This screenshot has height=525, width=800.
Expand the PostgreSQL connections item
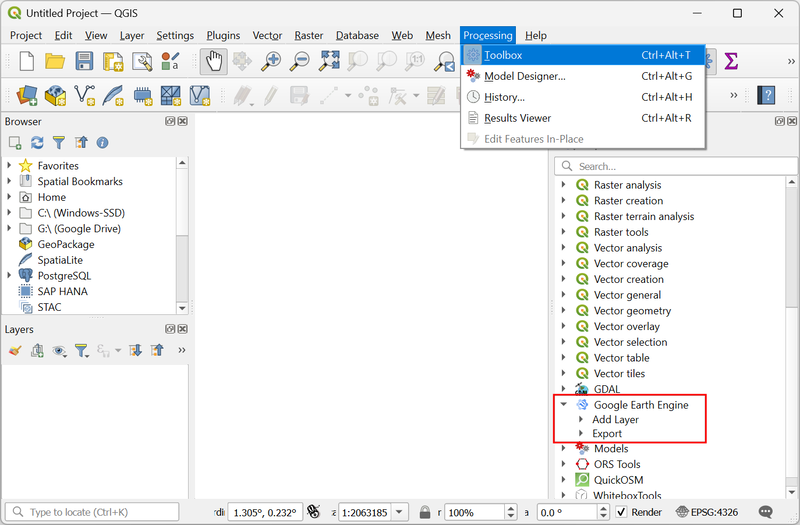point(9,276)
